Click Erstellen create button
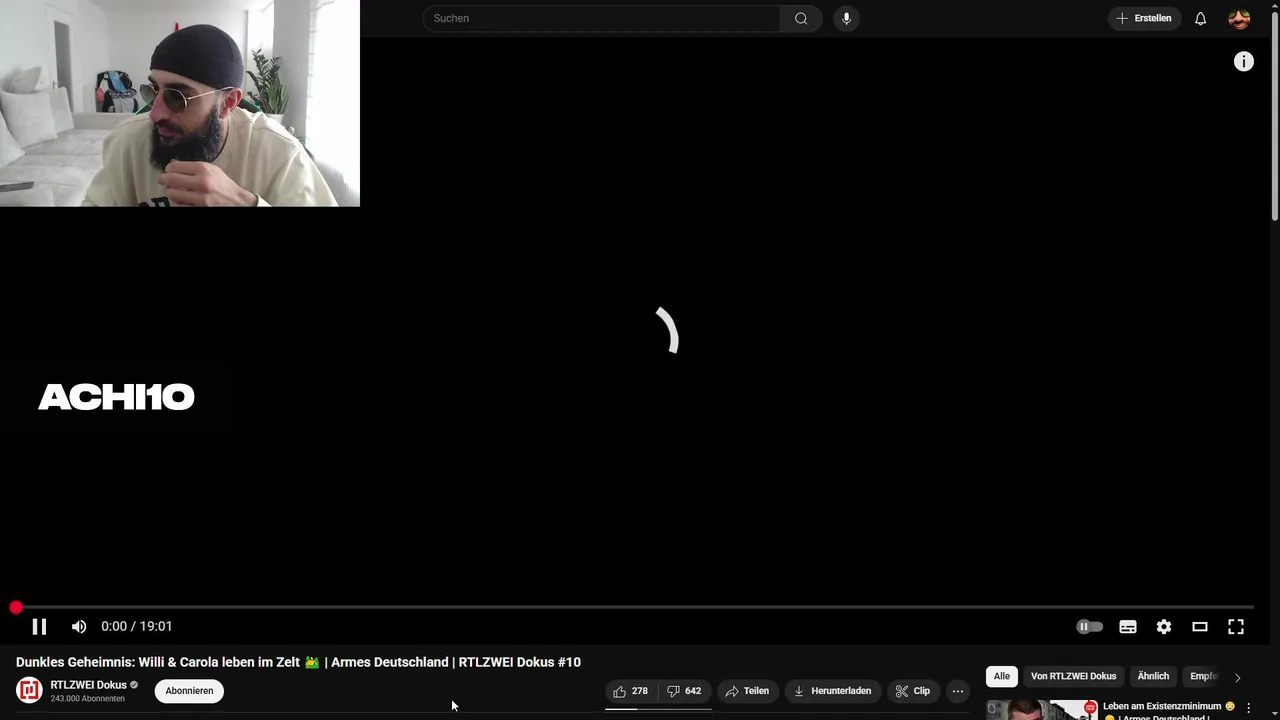 point(1144,18)
